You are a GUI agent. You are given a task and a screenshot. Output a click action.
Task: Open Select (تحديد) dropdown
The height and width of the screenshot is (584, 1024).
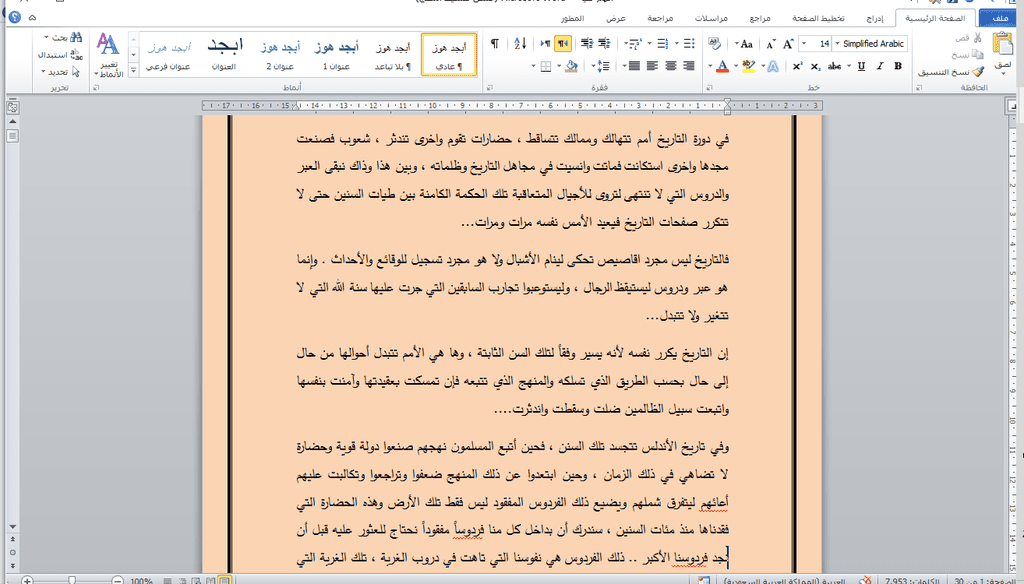[x=60, y=71]
